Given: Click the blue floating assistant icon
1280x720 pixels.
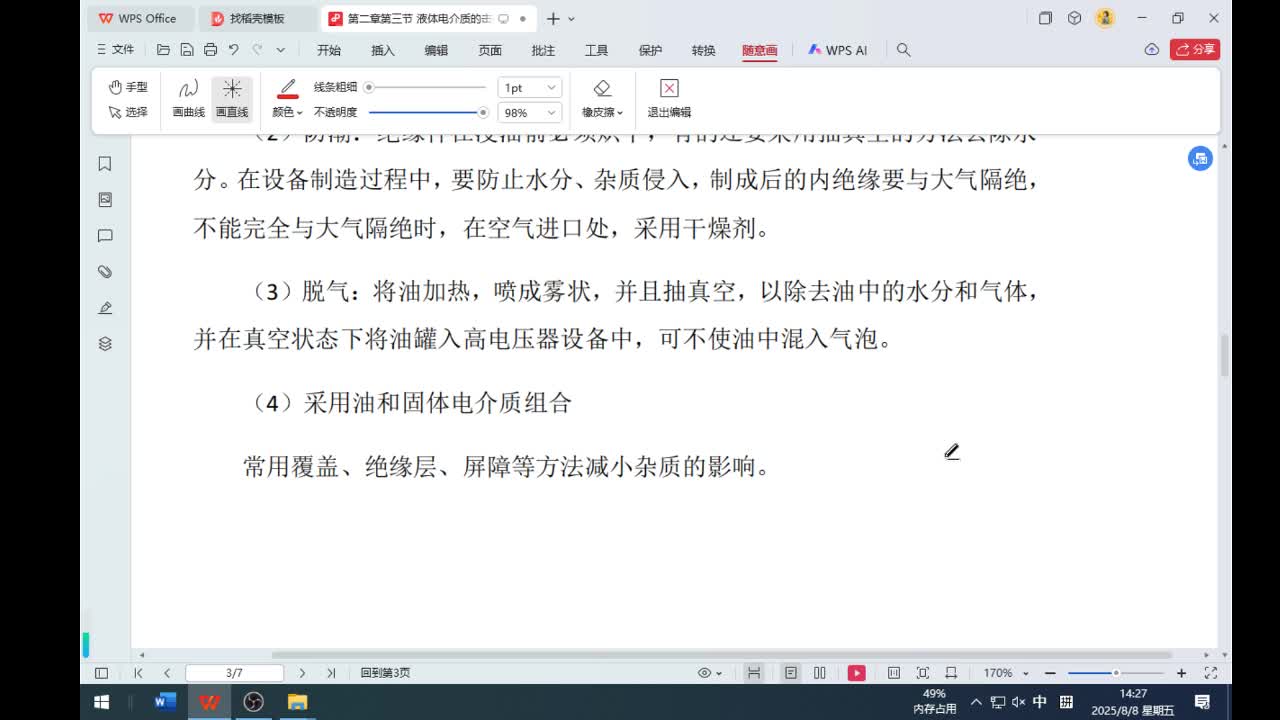Looking at the screenshot, I should click(x=1200, y=158).
